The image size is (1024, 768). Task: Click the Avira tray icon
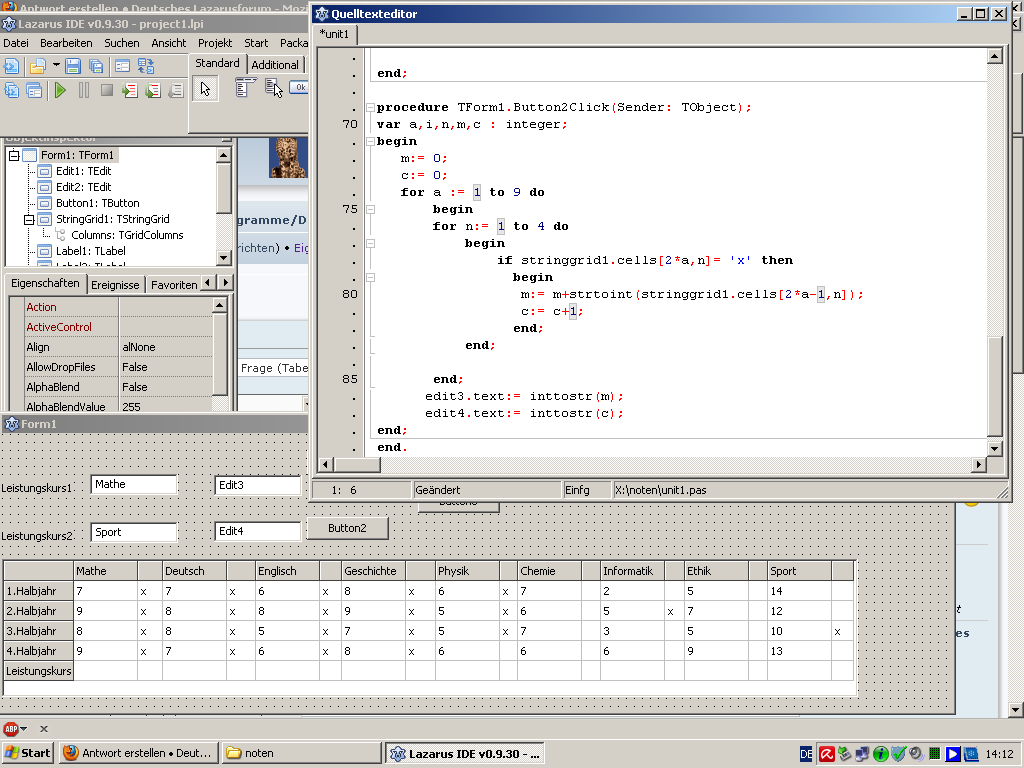tap(827, 753)
